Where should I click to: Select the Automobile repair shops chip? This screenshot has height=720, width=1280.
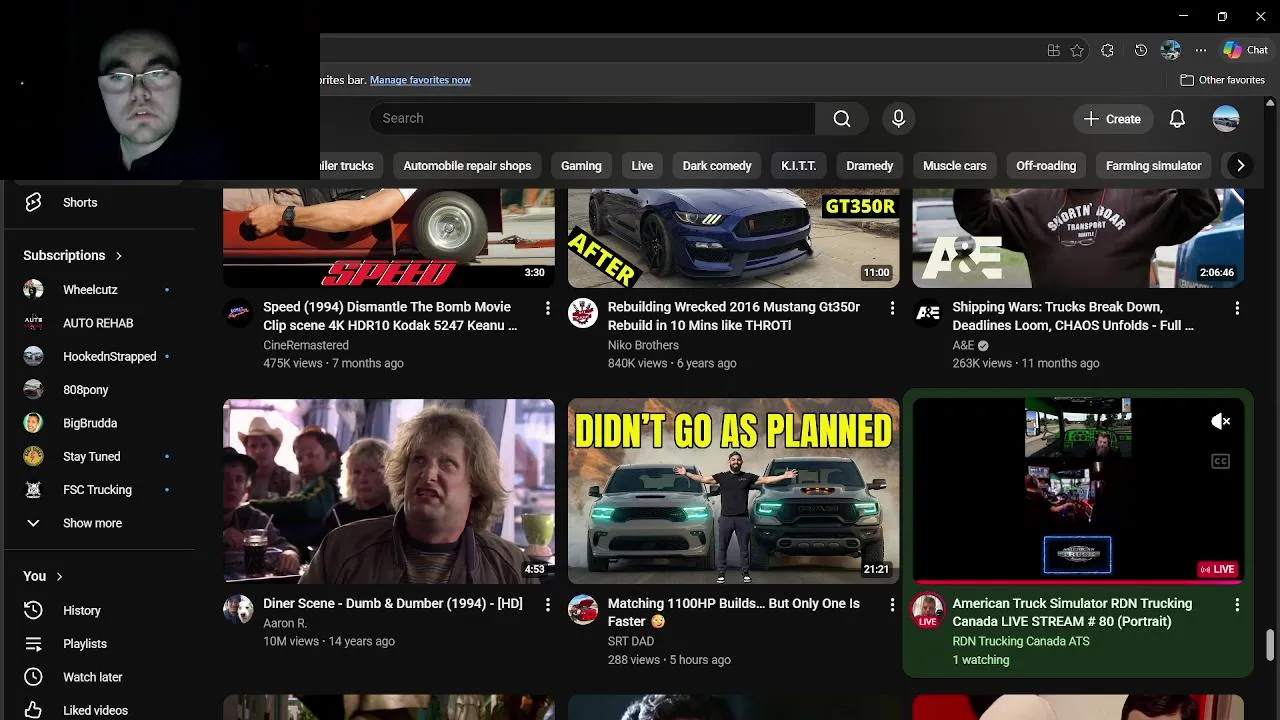[467, 166]
